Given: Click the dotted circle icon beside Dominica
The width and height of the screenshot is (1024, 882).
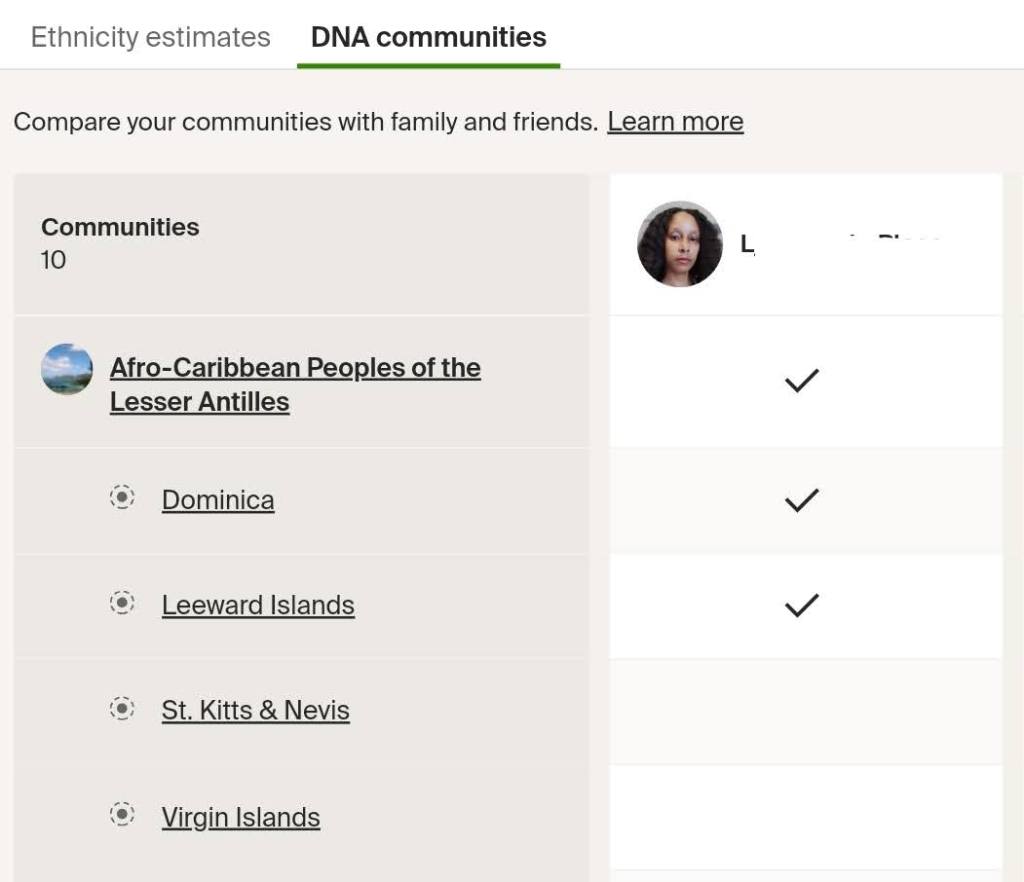Looking at the screenshot, I should tap(122, 497).
